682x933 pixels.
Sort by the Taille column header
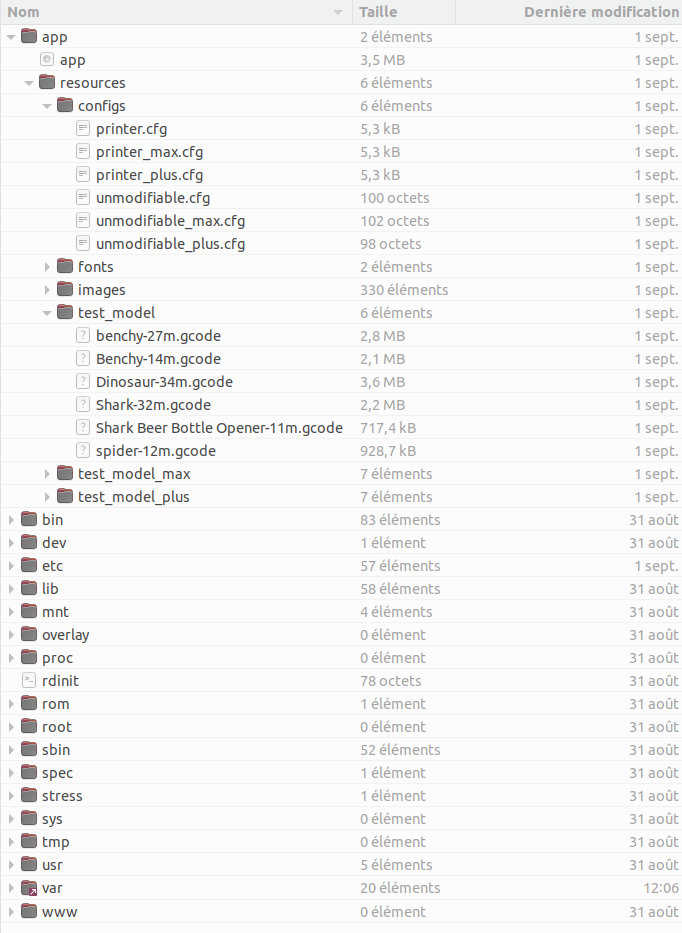point(404,12)
